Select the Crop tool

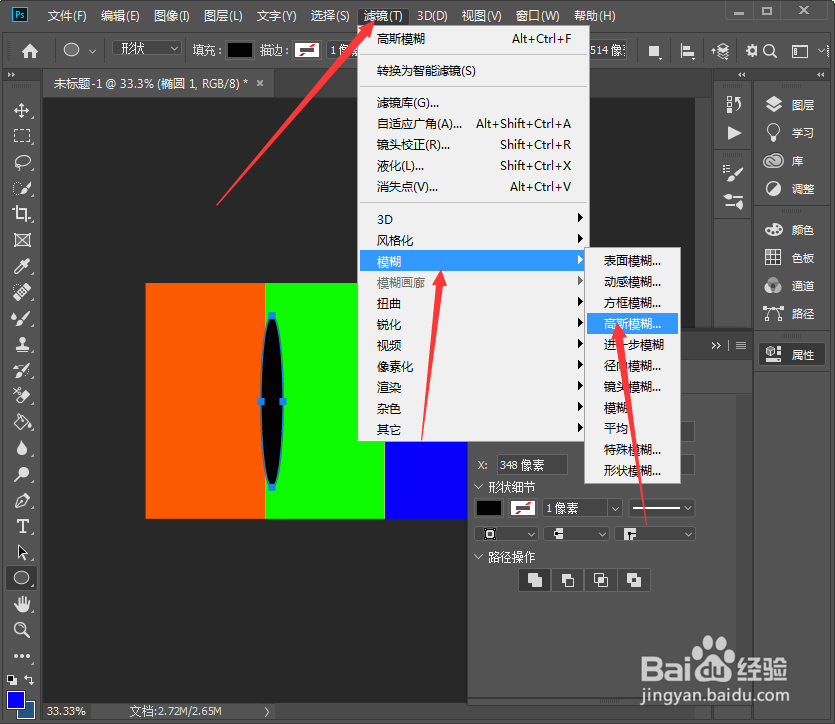[22, 214]
